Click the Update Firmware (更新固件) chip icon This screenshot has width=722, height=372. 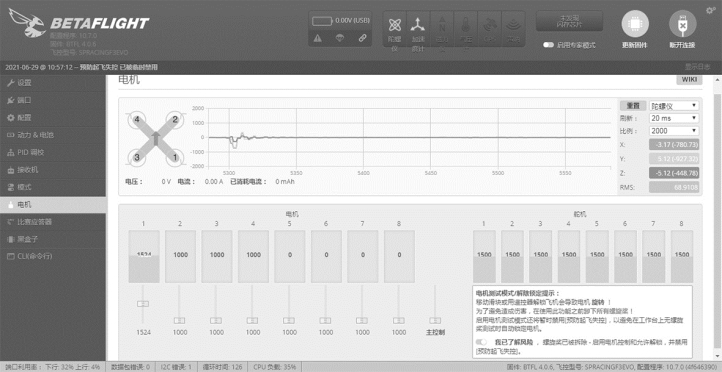635,24
